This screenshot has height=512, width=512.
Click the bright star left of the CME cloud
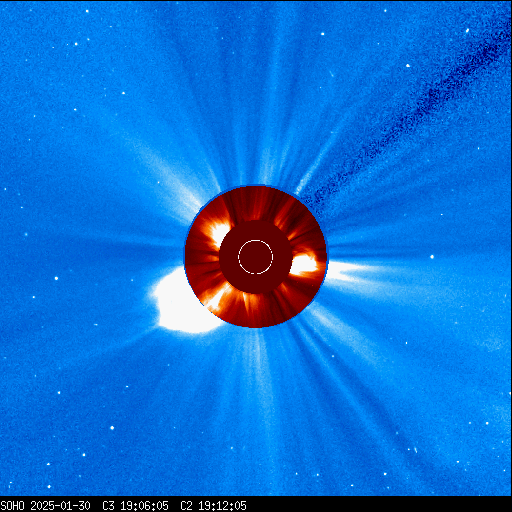point(56,278)
